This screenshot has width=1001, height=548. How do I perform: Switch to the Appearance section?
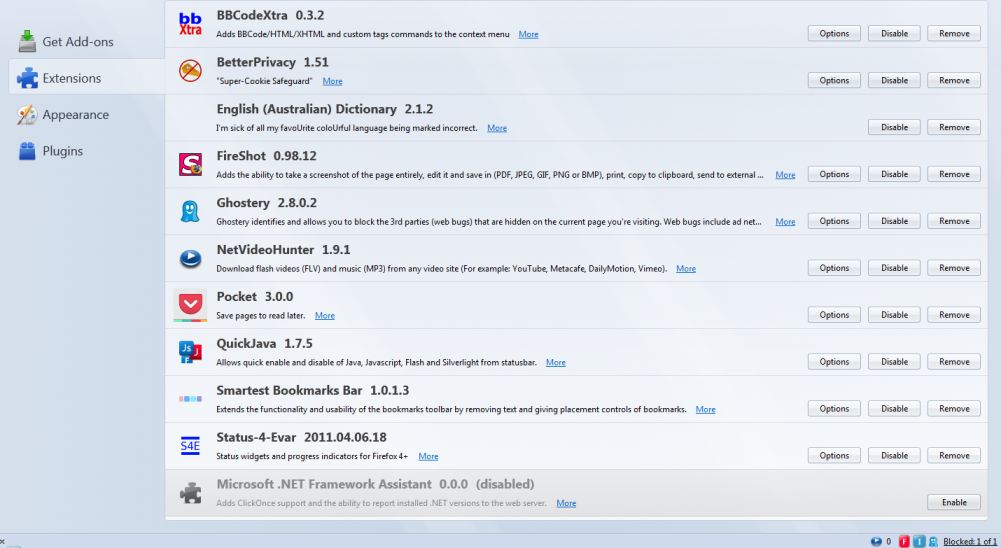point(75,115)
